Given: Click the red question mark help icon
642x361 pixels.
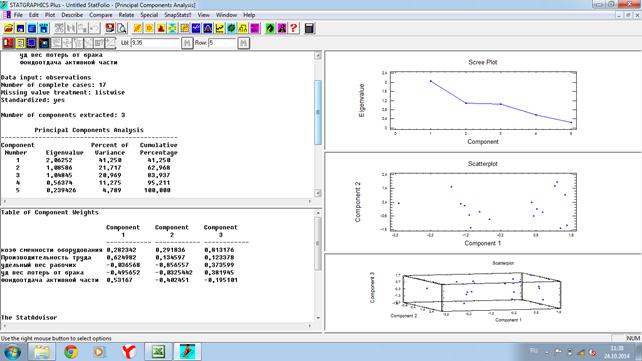Looking at the screenshot, I should click(294, 28).
